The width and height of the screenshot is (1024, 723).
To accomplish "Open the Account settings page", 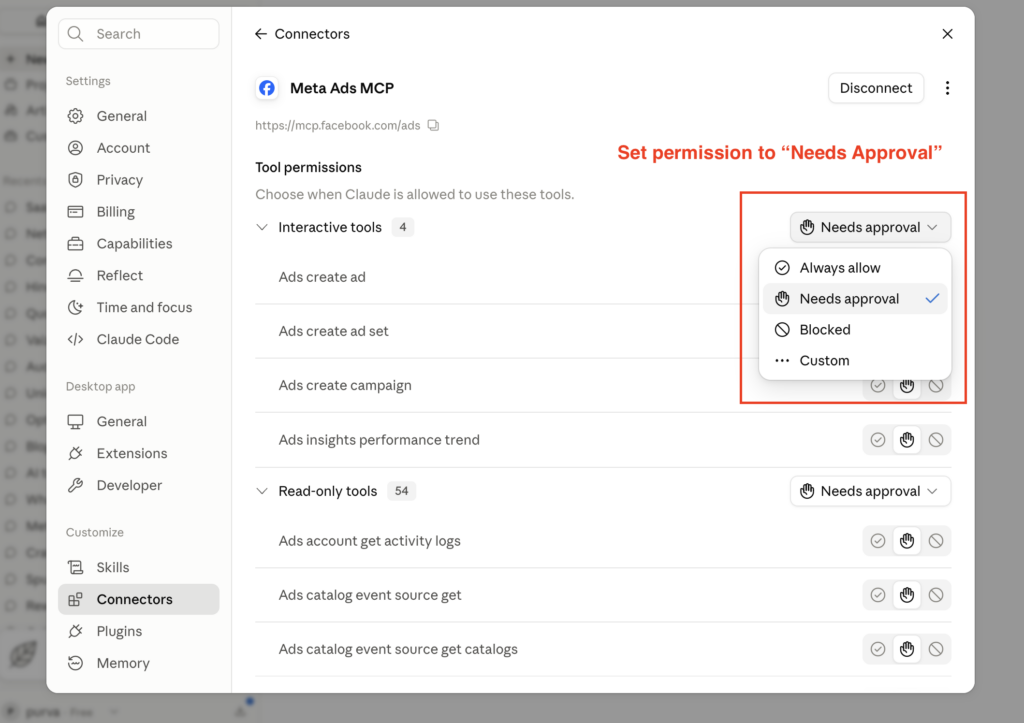I will tap(138, 148).
